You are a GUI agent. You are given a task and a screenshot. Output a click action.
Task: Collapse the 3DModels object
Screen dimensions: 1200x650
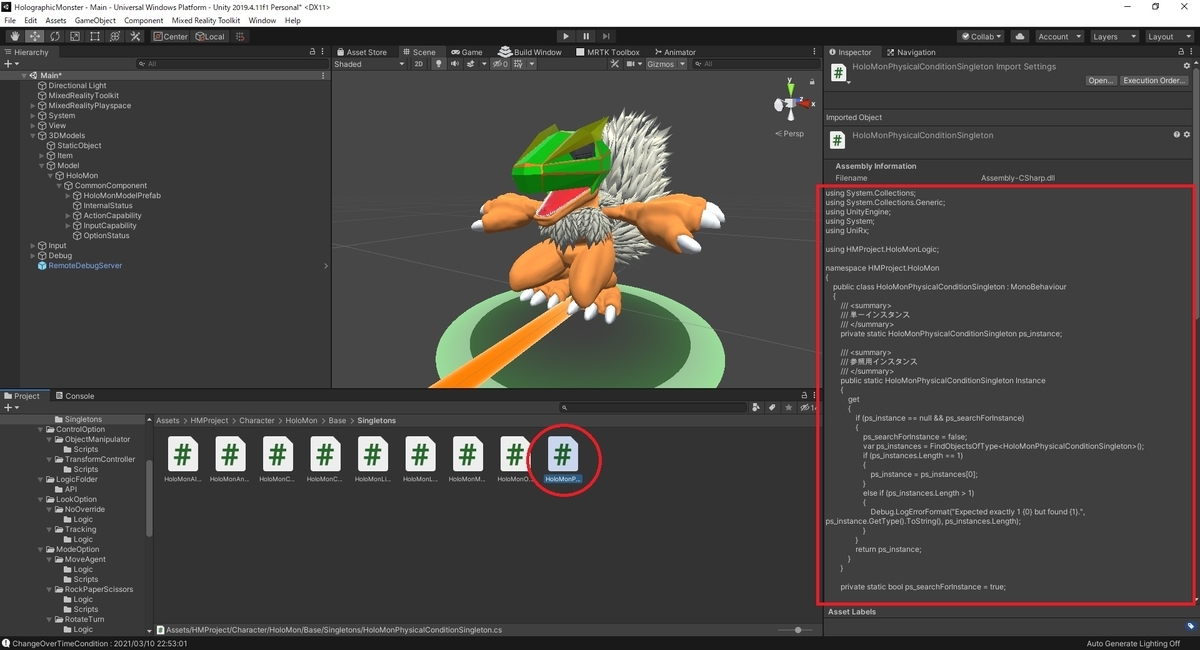click(x=33, y=136)
